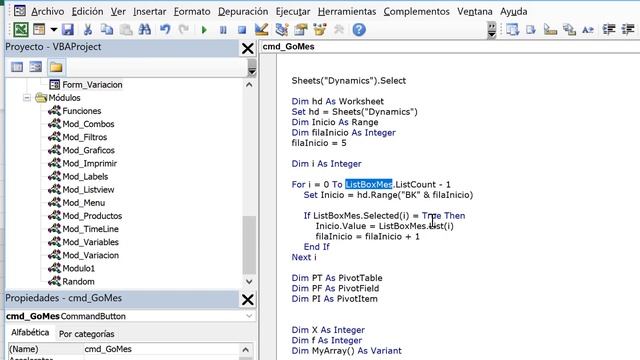Open the Ver menu
This screenshot has height=360, width=640.
(118, 11)
